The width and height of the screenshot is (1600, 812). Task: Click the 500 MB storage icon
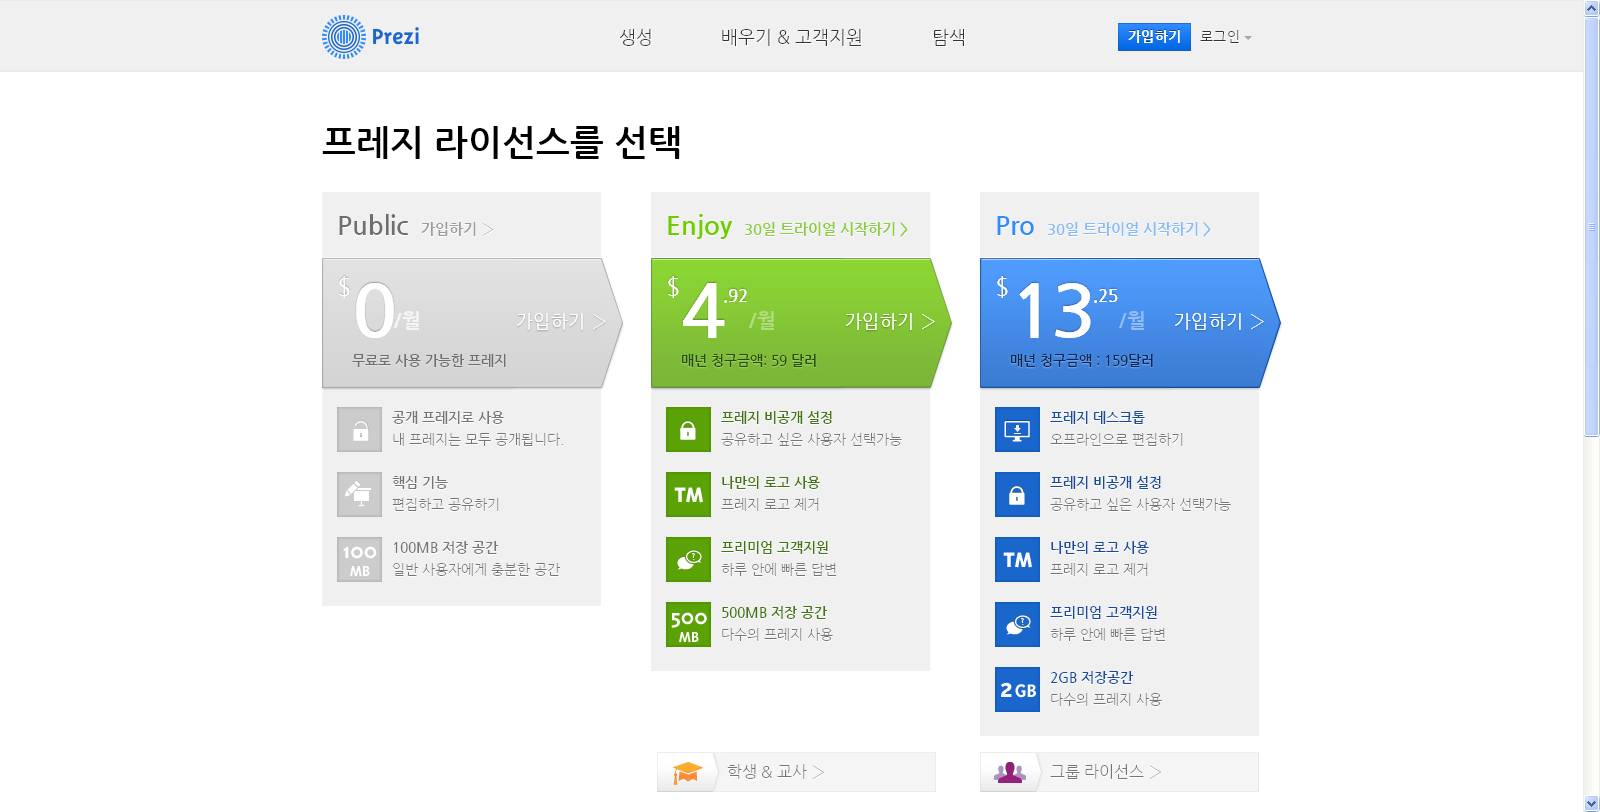tap(688, 625)
